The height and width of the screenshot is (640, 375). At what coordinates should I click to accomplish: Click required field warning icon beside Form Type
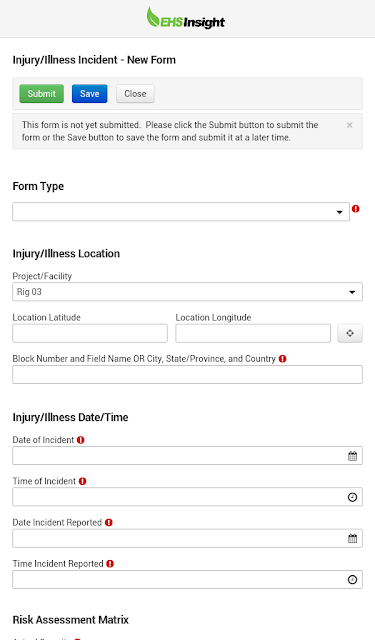[x=356, y=209]
